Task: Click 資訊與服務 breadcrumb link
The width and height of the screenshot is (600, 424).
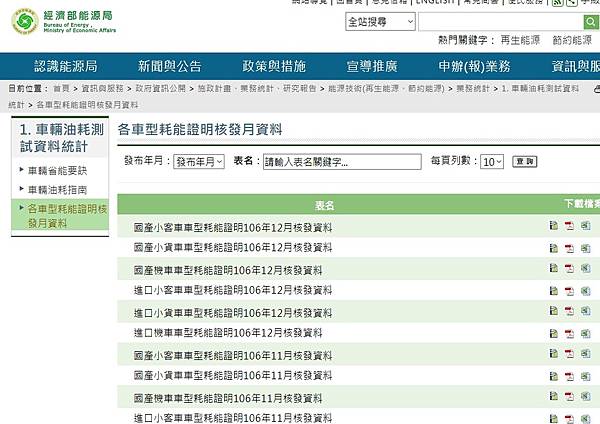Action: 103,88
